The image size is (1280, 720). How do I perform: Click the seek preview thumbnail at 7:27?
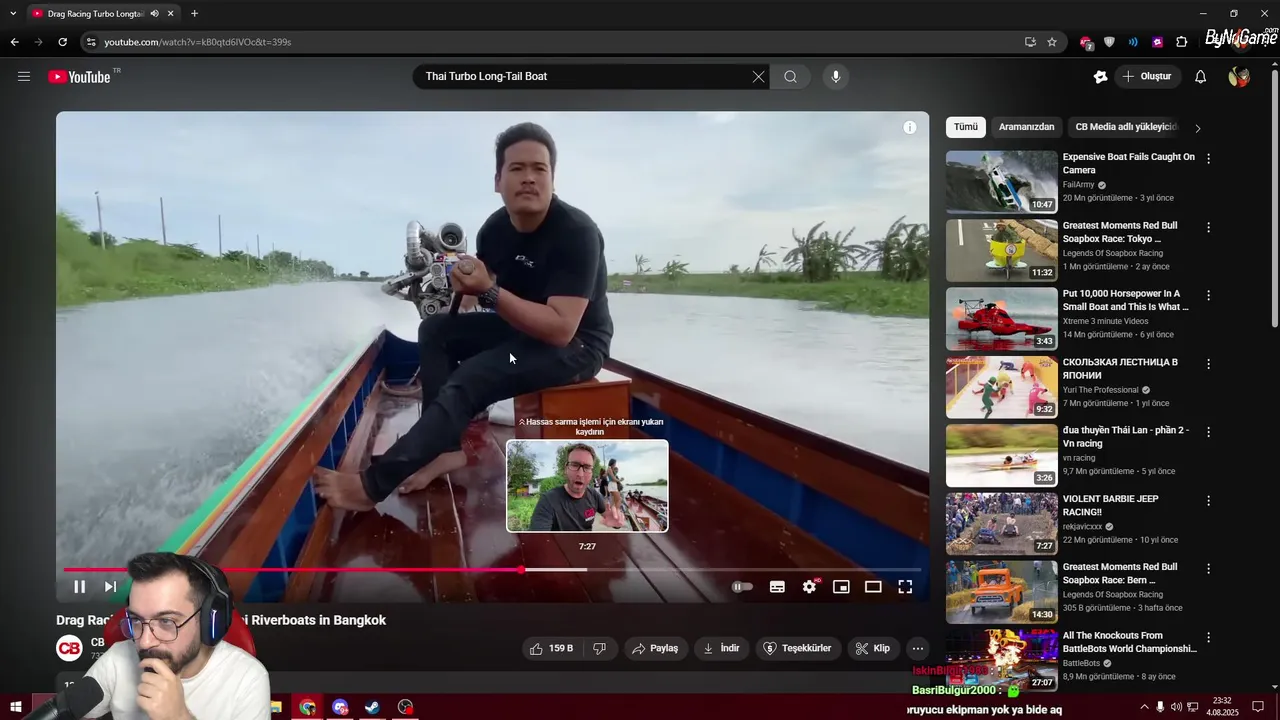(x=587, y=486)
